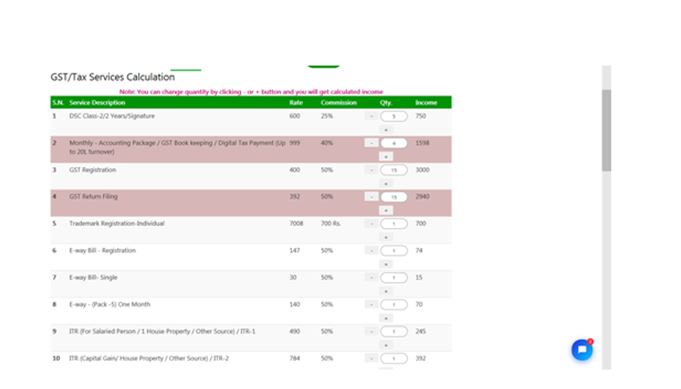The width and height of the screenshot is (681, 389).
Task: Select the Income column header
Action: click(426, 103)
